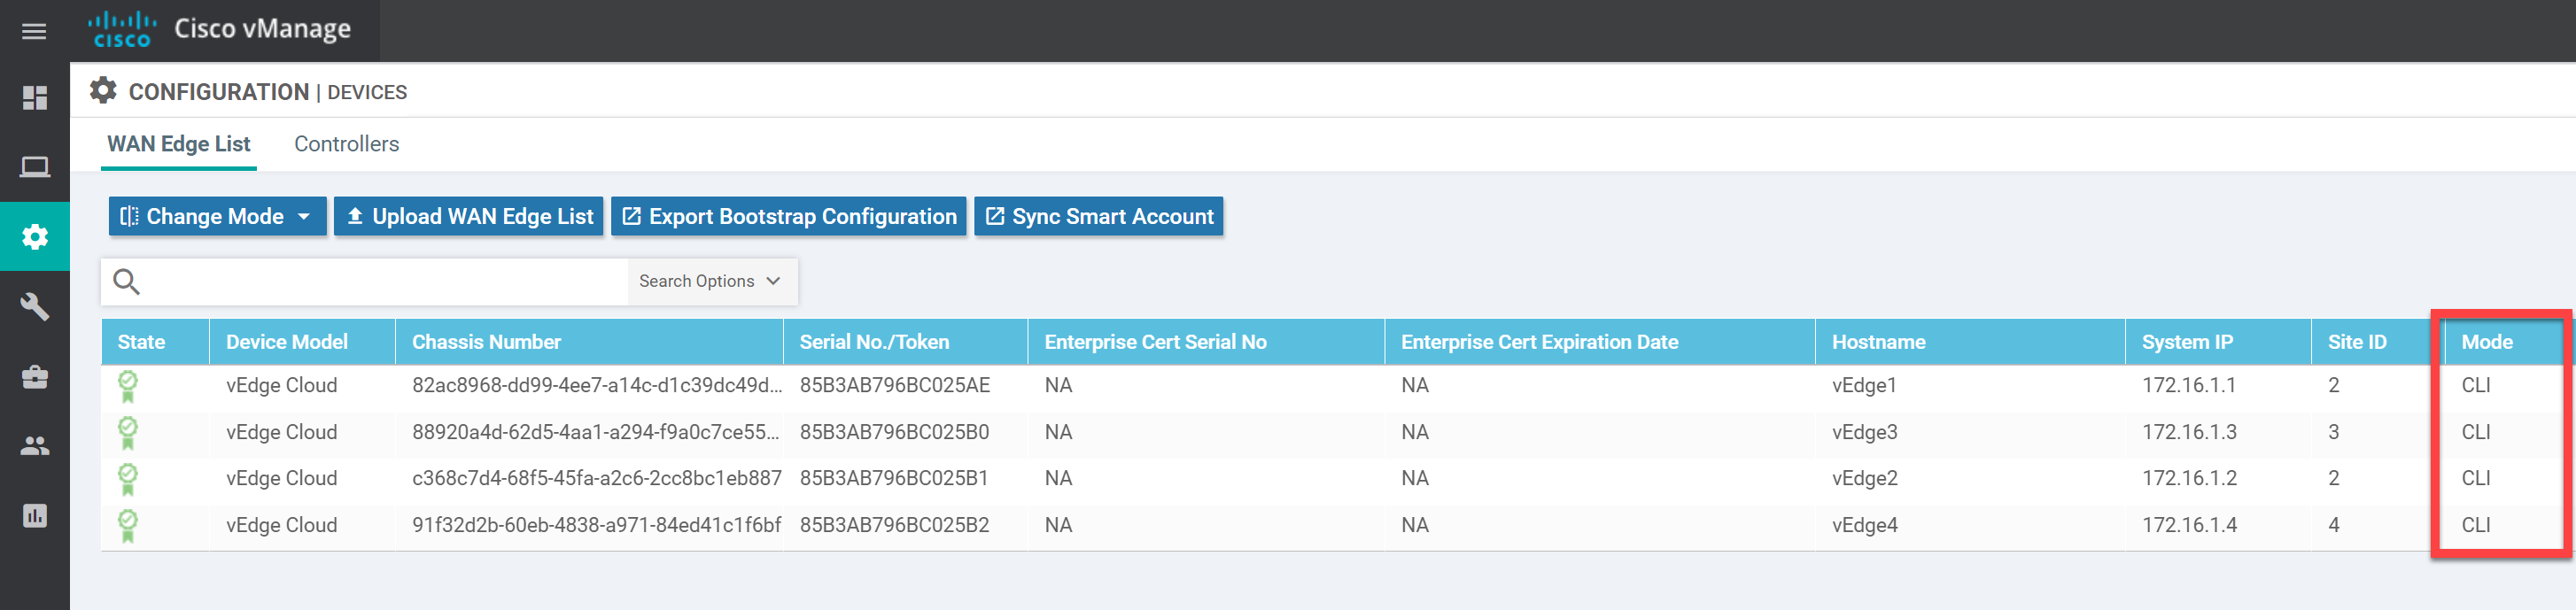Click vEdge1 certificate state icon
Image resolution: width=2576 pixels, height=610 pixels.
(x=127, y=386)
